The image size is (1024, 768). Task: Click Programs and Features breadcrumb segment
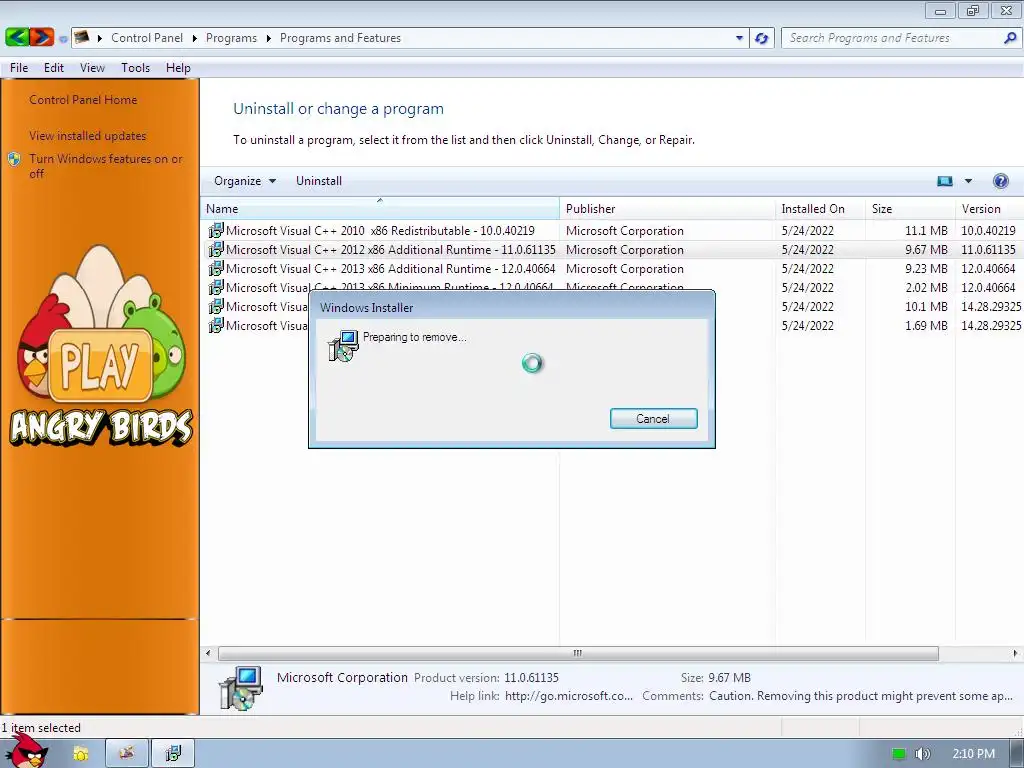(x=340, y=38)
